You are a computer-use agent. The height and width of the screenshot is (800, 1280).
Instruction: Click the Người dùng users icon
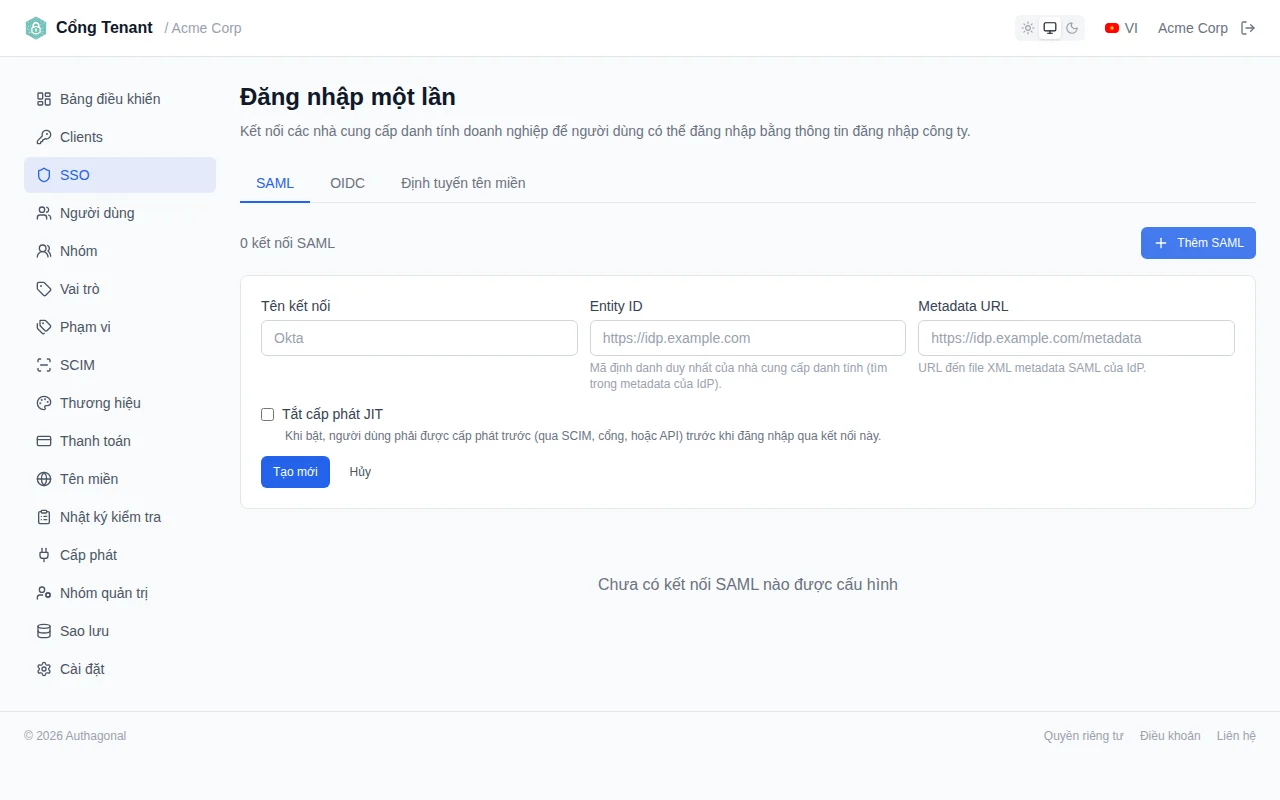tap(44, 213)
